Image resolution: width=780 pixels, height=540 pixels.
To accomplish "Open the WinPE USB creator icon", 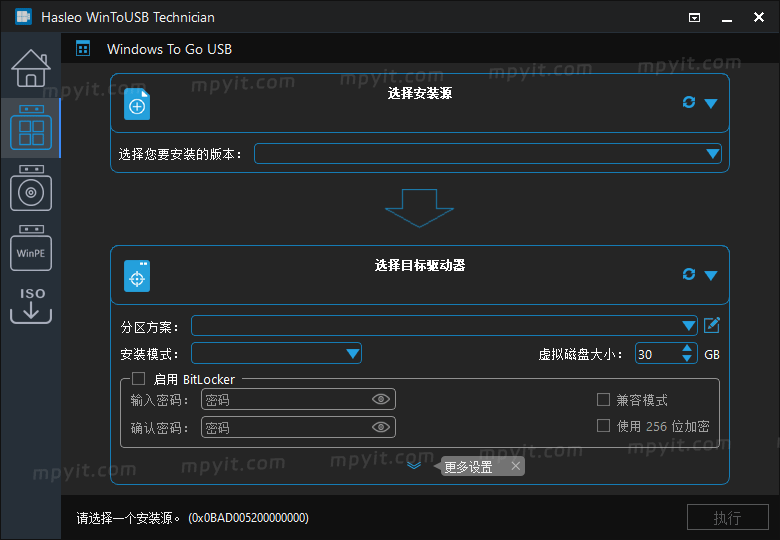I will tap(31, 248).
